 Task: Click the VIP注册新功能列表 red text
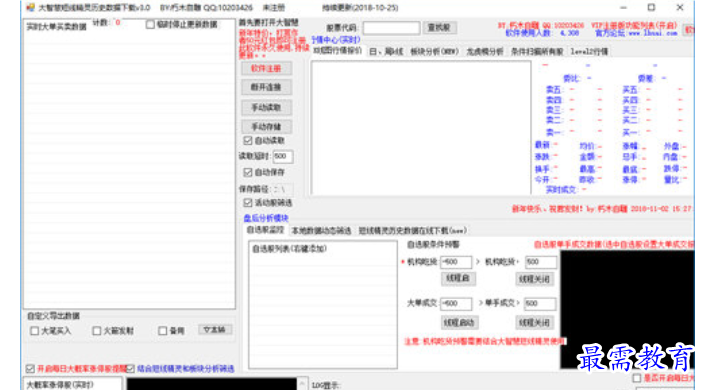coord(634,26)
